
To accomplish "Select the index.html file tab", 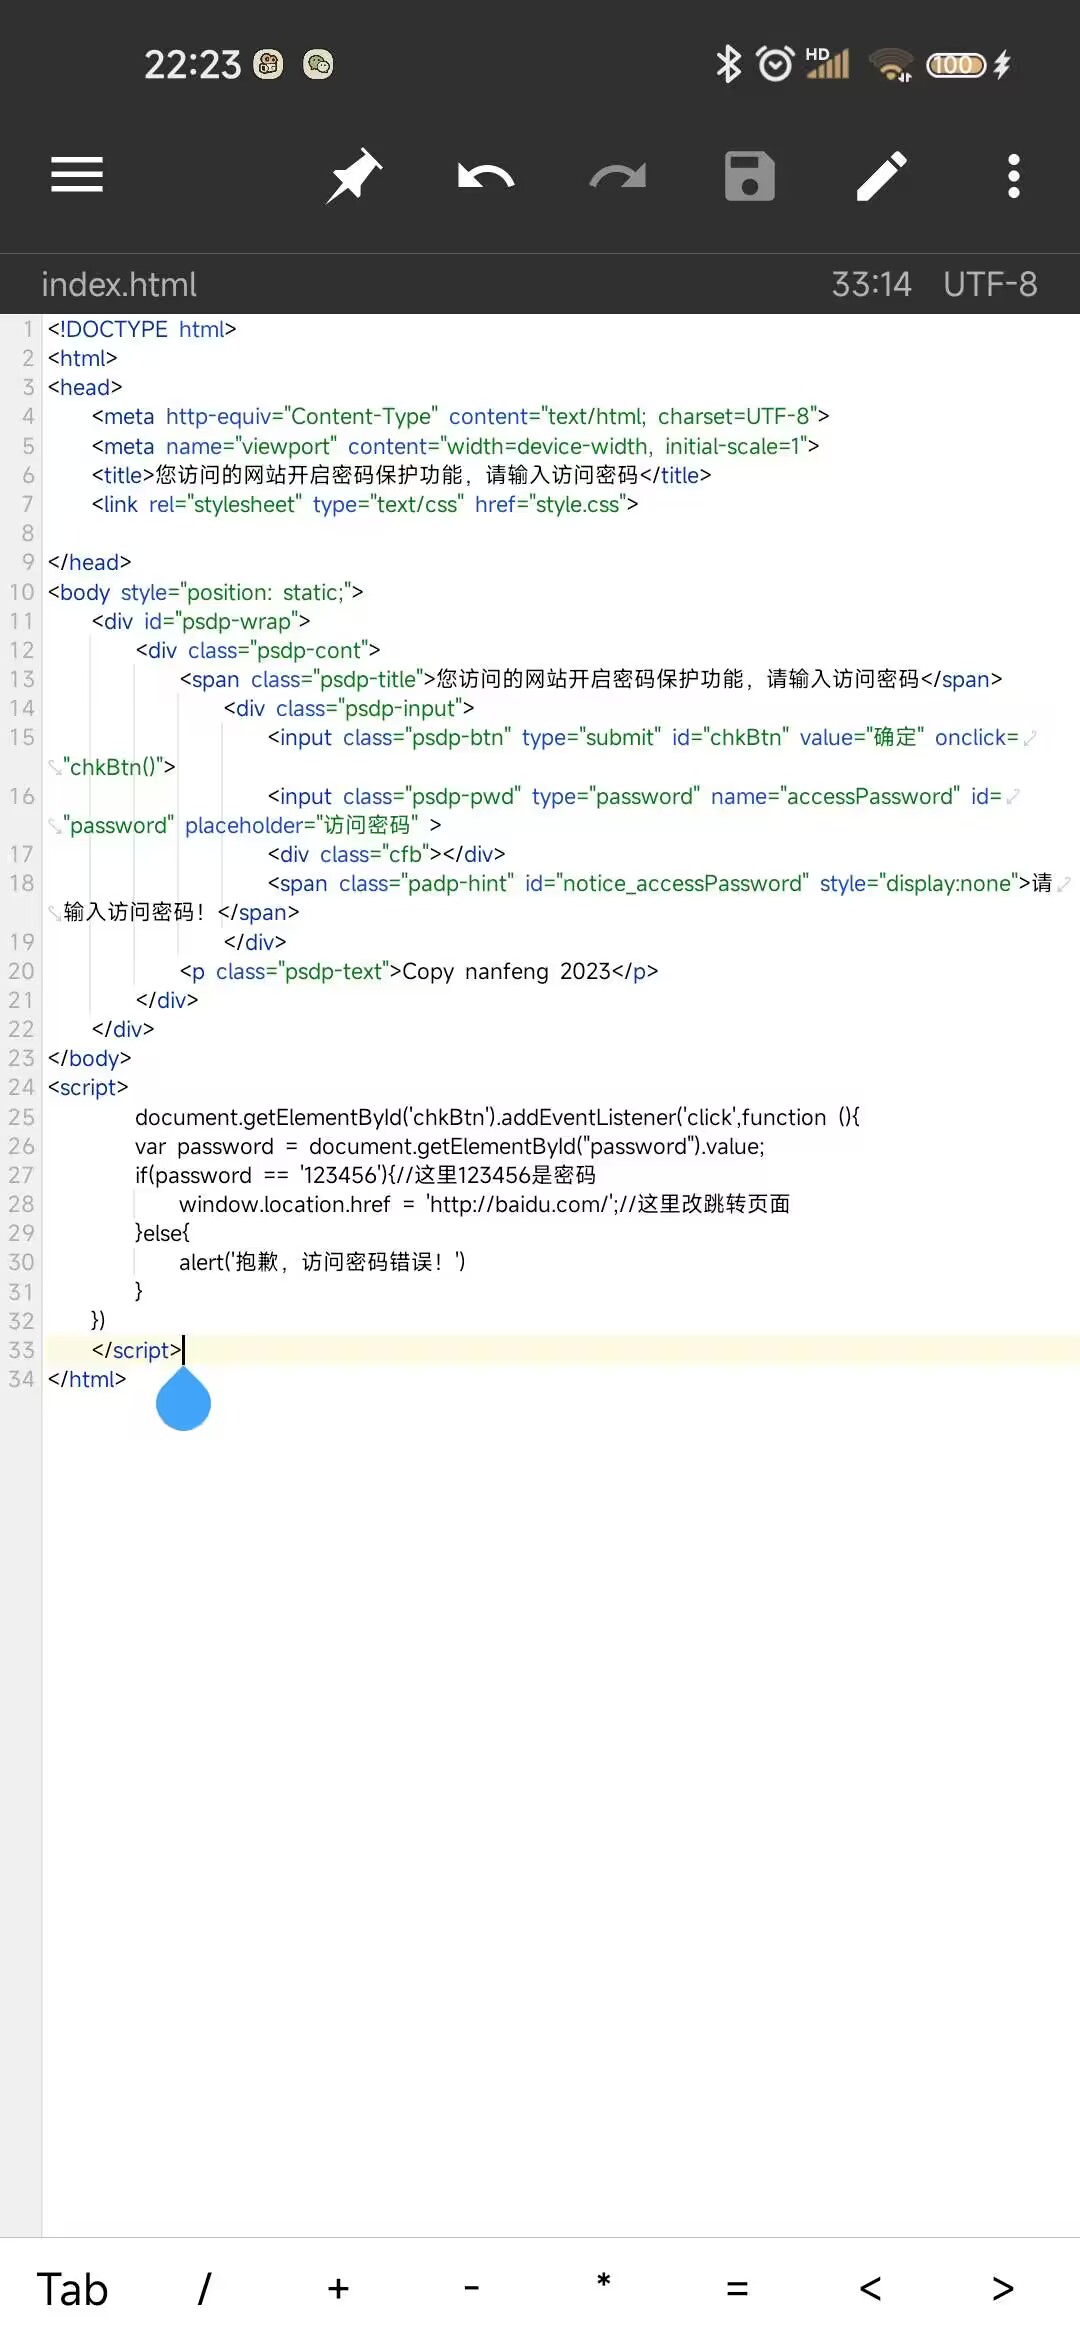I will pyautogui.click(x=119, y=284).
